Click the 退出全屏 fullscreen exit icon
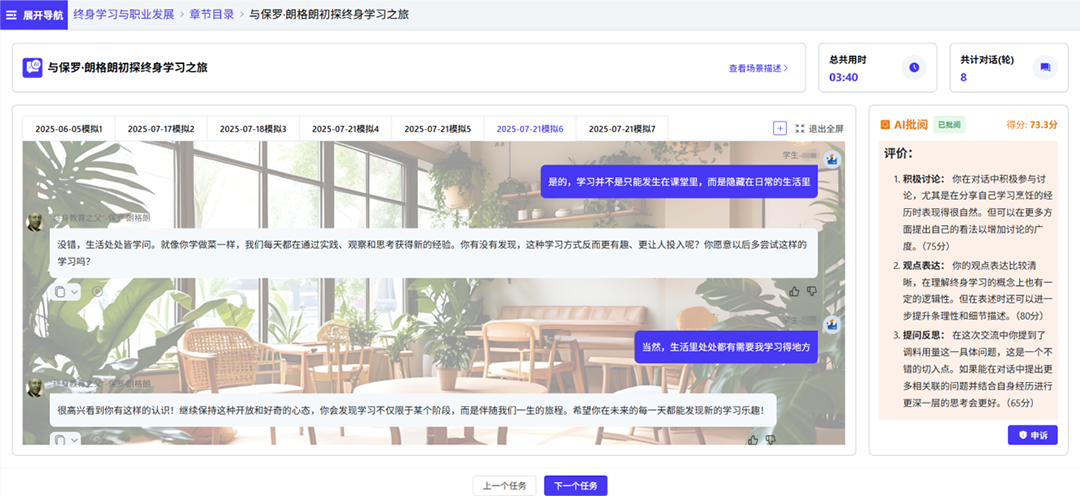This screenshot has width=1080, height=496. point(800,128)
